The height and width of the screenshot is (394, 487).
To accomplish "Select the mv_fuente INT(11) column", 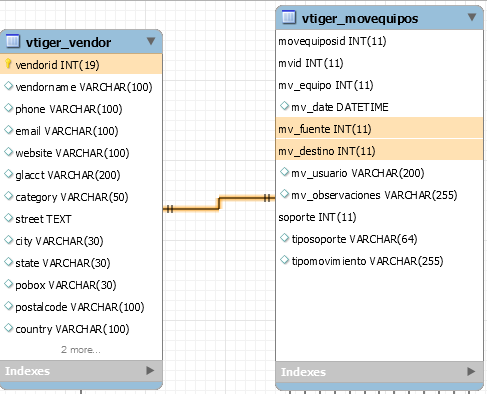I will (x=379, y=129).
